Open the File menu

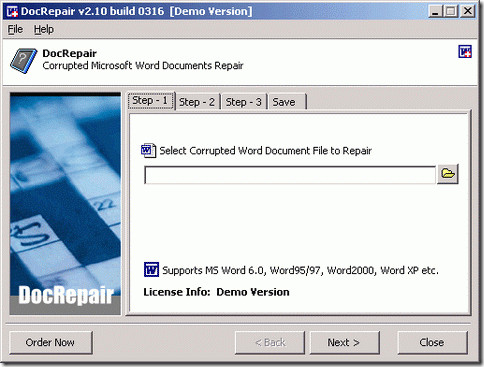tap(15, 29)
